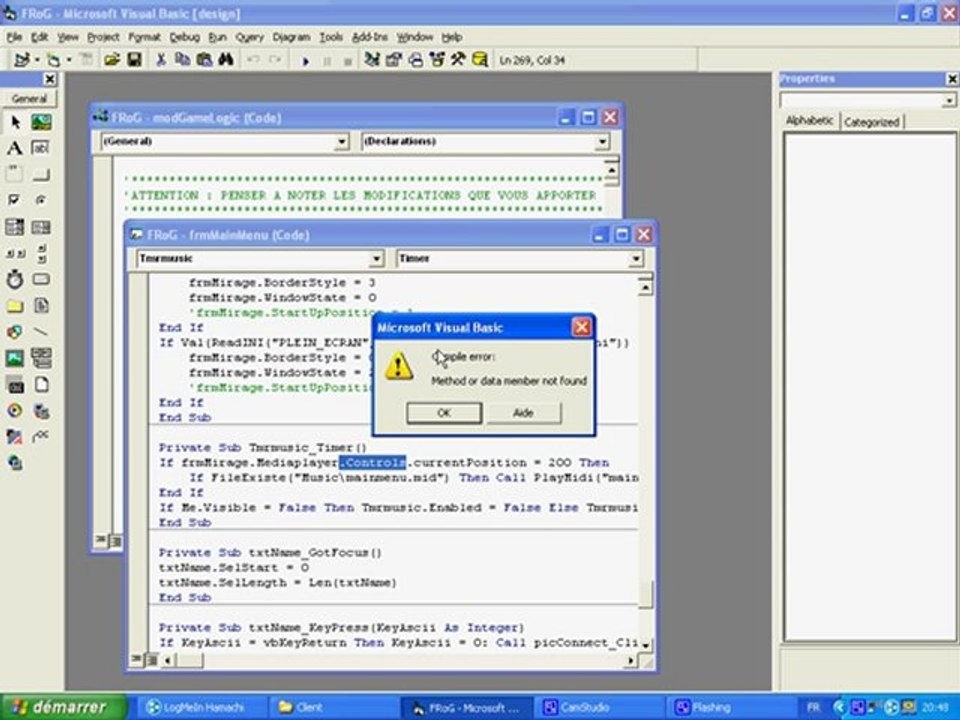Click the 'Private Sub txtName_GotFocus()' code line

(x=270, y=553)
